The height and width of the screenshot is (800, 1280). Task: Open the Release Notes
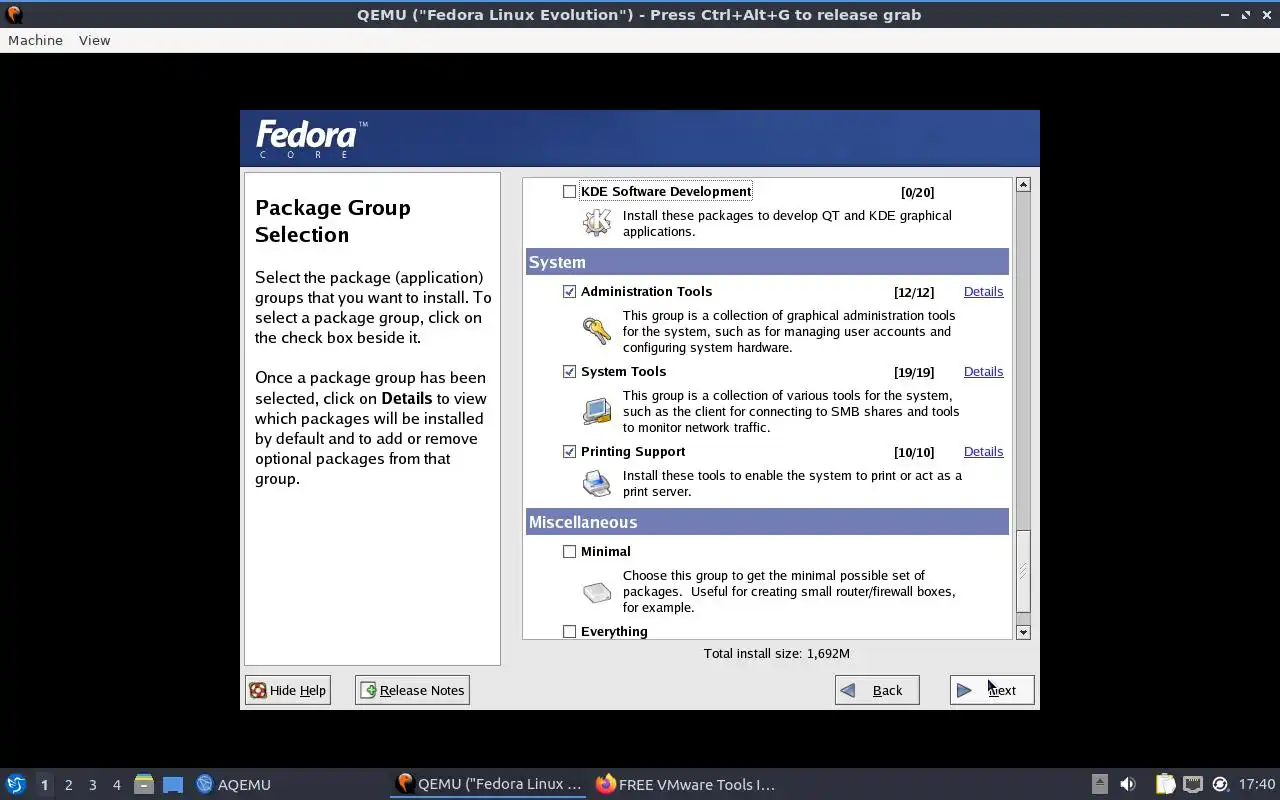tap(412, 690)
